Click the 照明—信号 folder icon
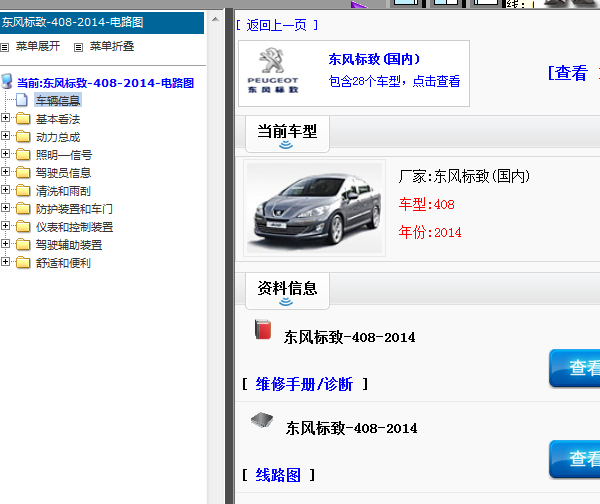This screenshot has width=600, height=504. 23,155
